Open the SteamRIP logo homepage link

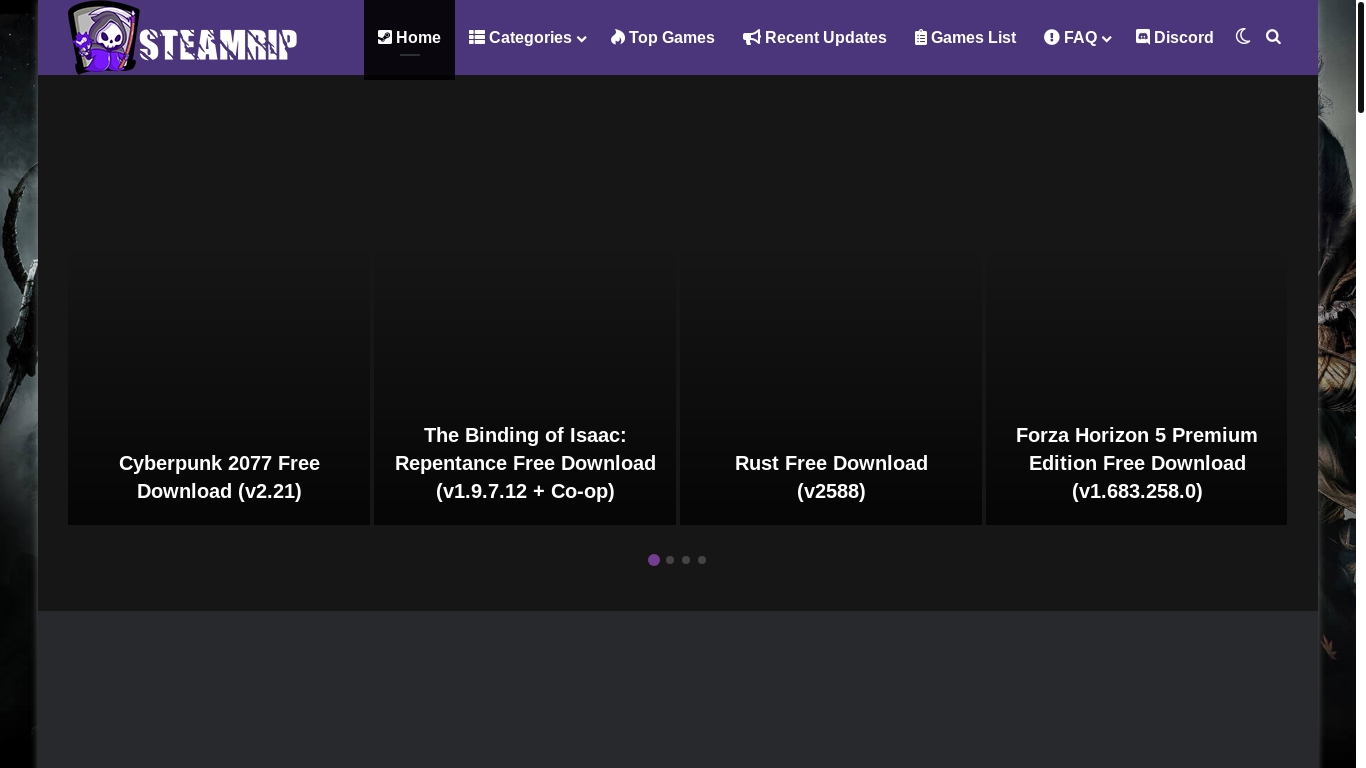tap(183, 38)
